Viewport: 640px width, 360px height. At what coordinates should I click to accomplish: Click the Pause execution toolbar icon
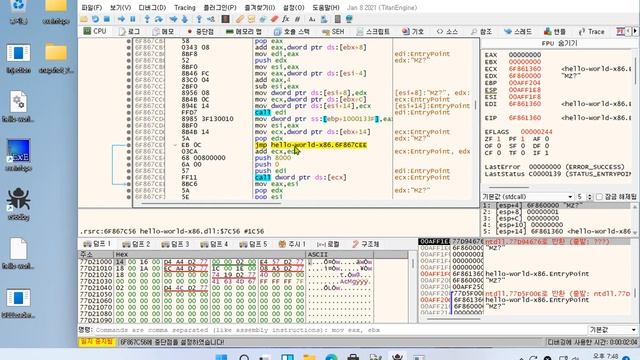click(133, 19)
